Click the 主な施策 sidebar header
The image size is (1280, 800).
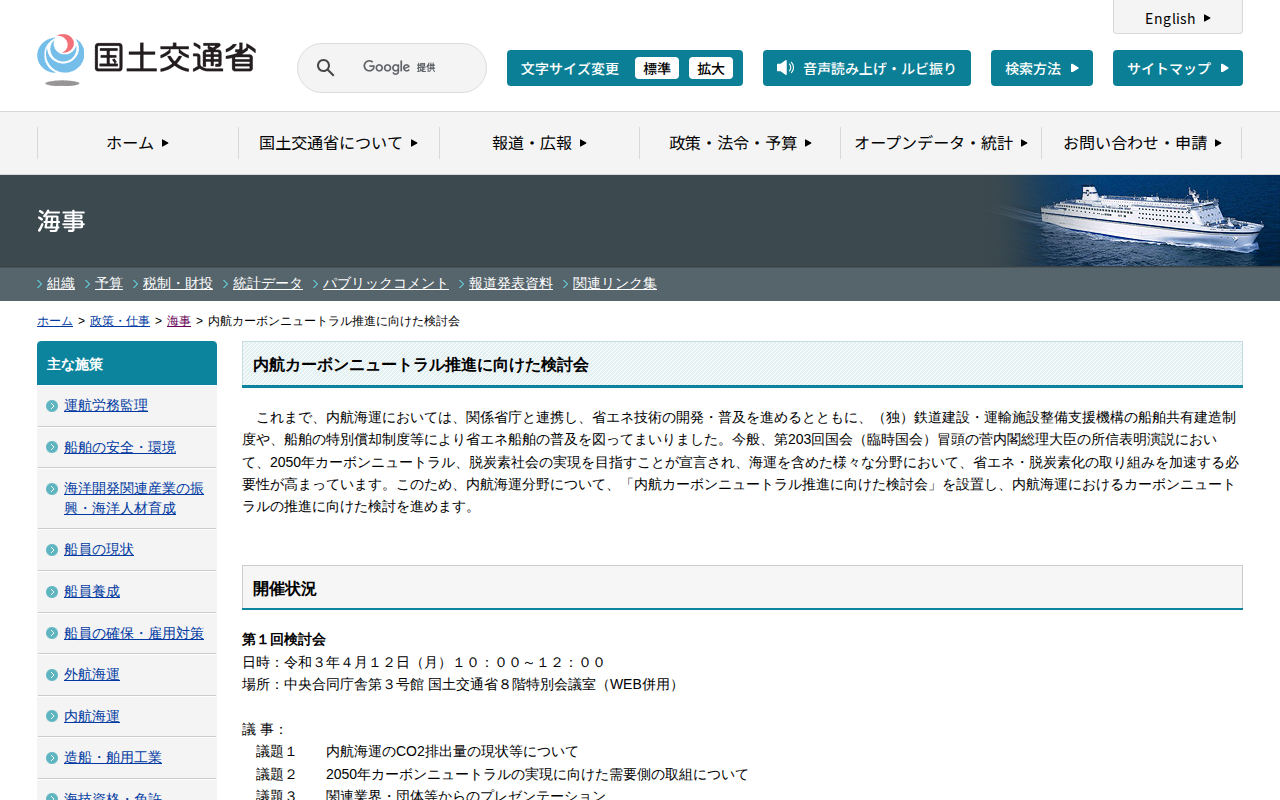[x=127, y=364]
